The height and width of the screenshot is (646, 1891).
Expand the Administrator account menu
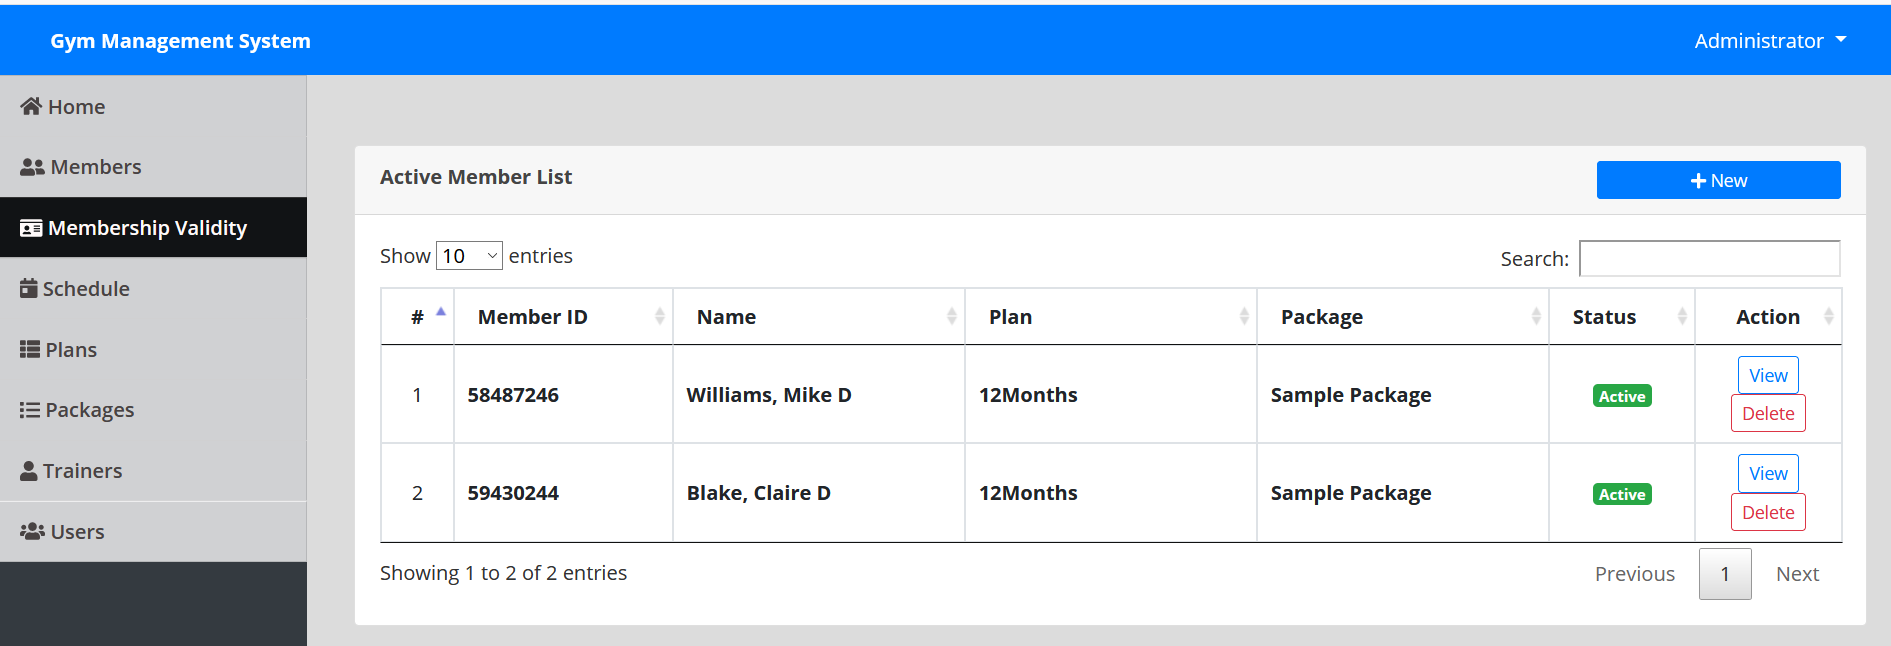click(x=1770, y=40)
